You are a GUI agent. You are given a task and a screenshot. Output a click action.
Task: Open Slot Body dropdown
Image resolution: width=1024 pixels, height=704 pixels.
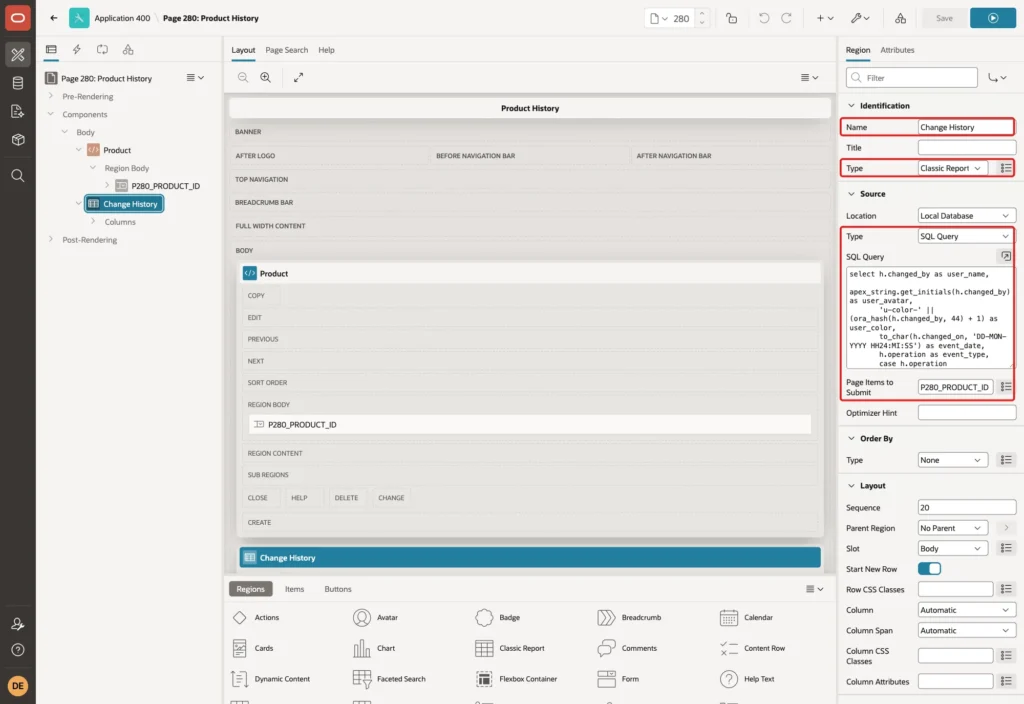click(x=952, y=549)
